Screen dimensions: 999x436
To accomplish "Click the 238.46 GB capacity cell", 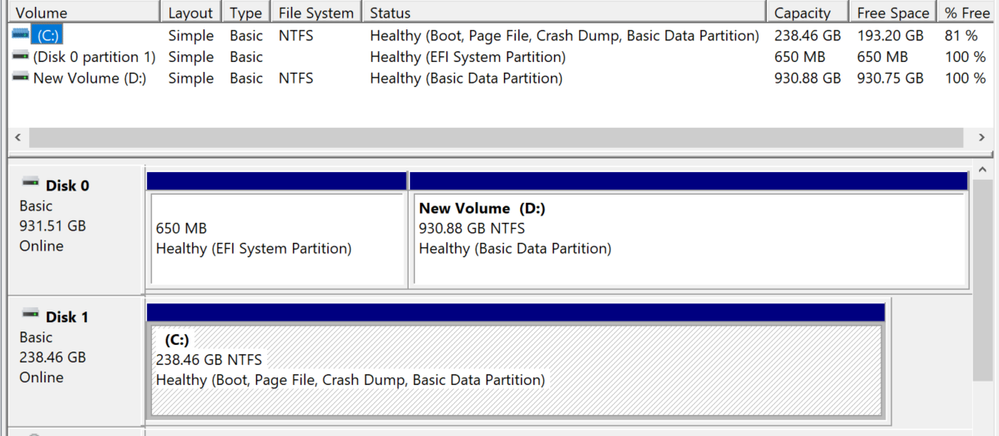I will pyautogui.click(x=807, y=36).
